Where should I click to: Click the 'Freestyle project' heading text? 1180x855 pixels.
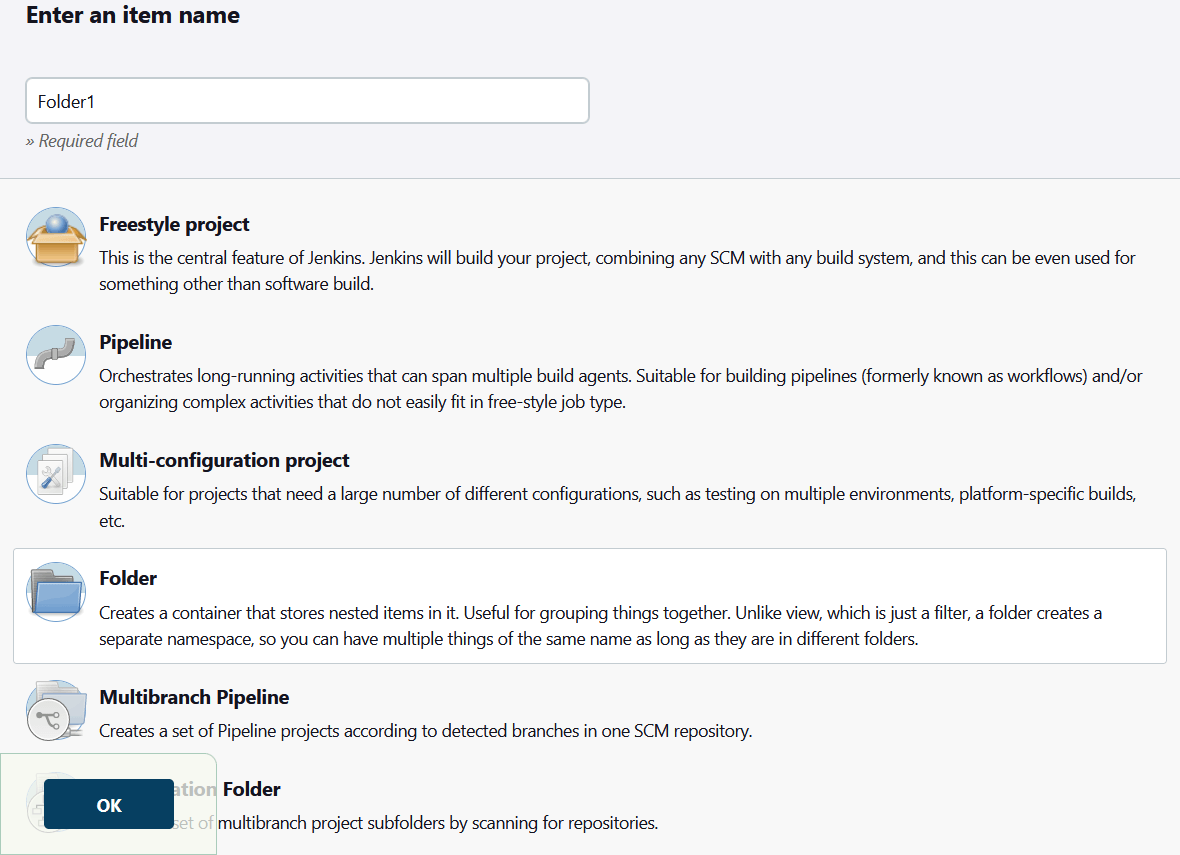pos(174,224)
